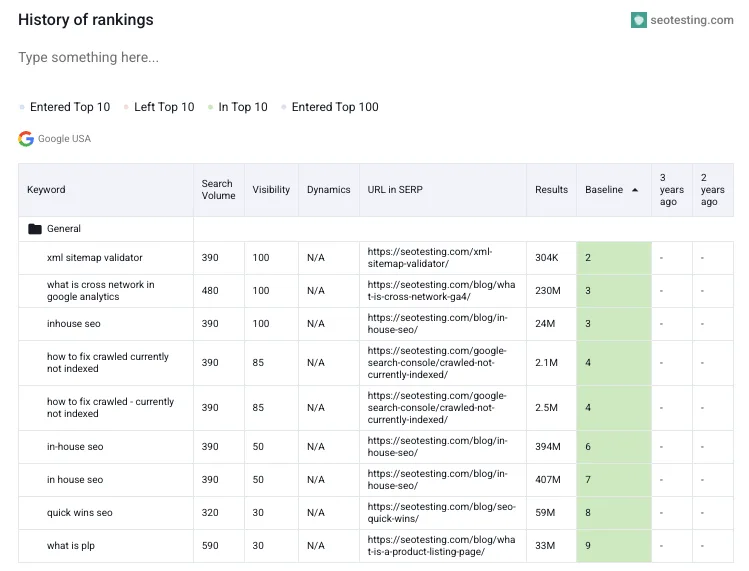Click the 2.1M results value
This screenshot has width=749, height=571.
pyautogui.click(x=546, y=363)
